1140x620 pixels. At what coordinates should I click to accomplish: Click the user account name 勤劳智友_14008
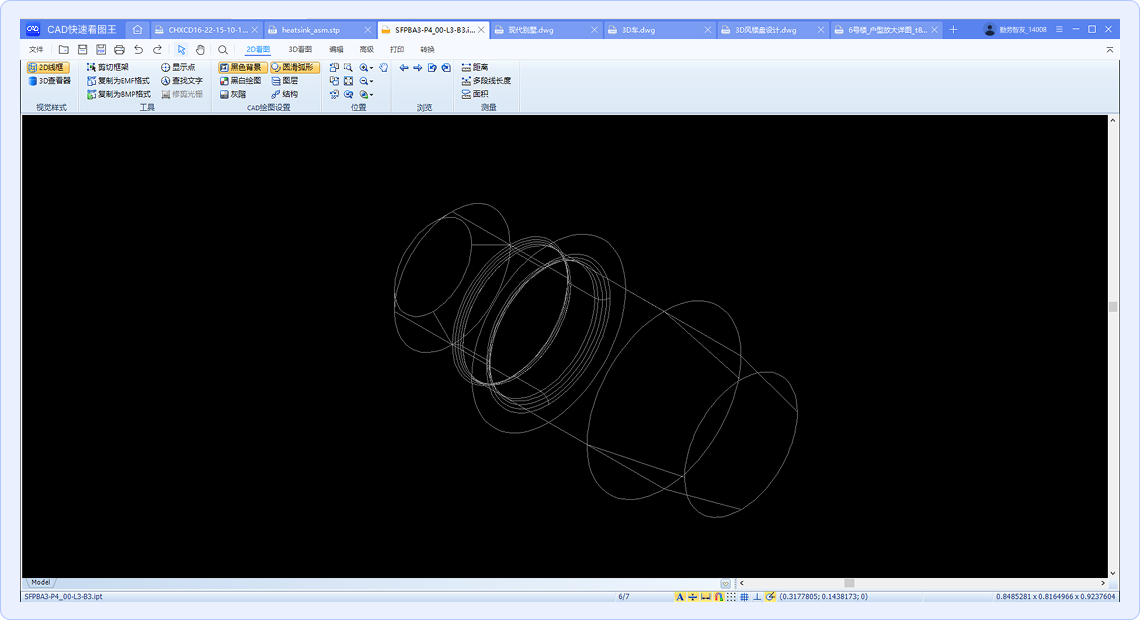point(1022,30)
